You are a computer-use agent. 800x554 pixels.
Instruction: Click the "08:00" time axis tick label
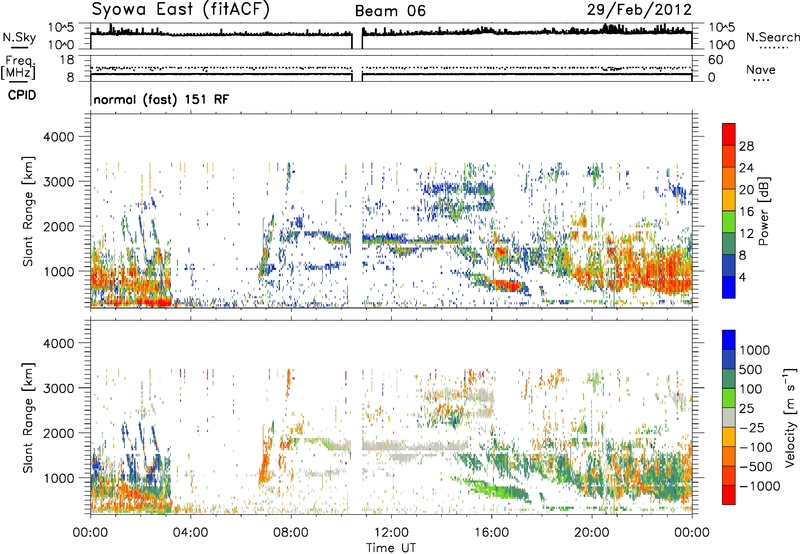click(x=291, y=533)
